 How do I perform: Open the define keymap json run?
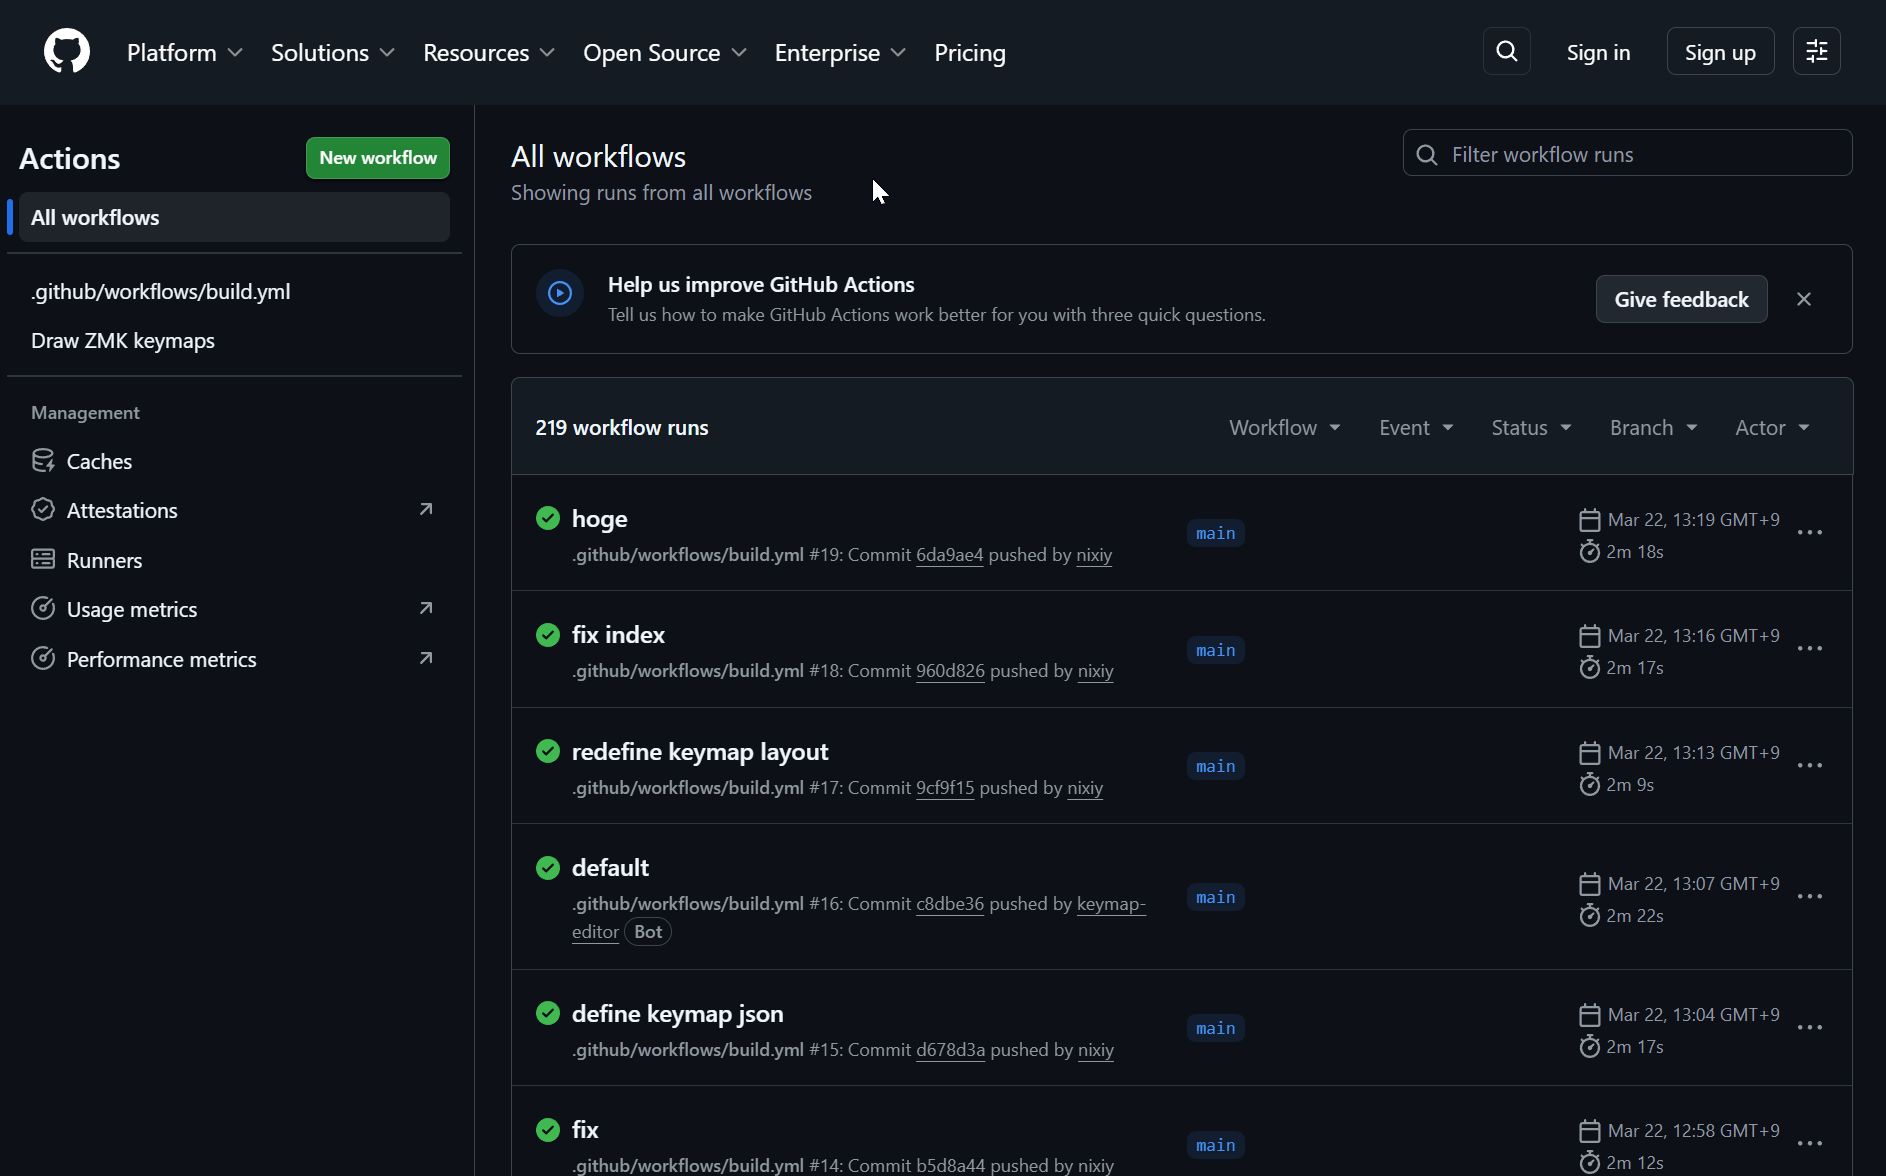[677, 1013]
